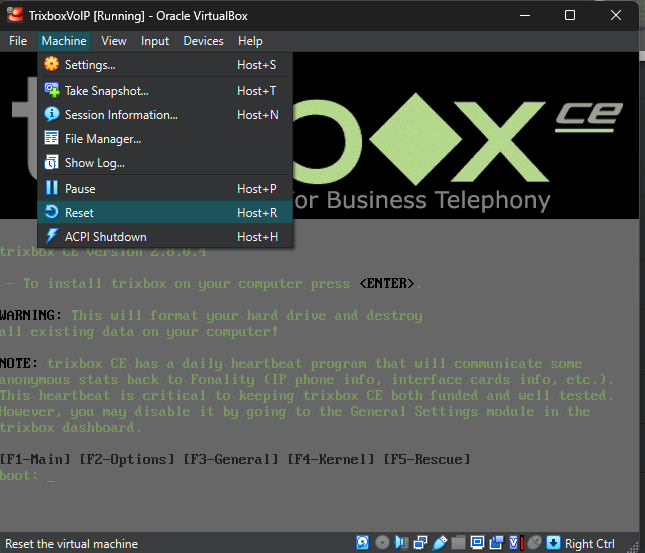Click the Host+R shortcut text
This screenshot has height=553, width=645.
click(257, 213)
